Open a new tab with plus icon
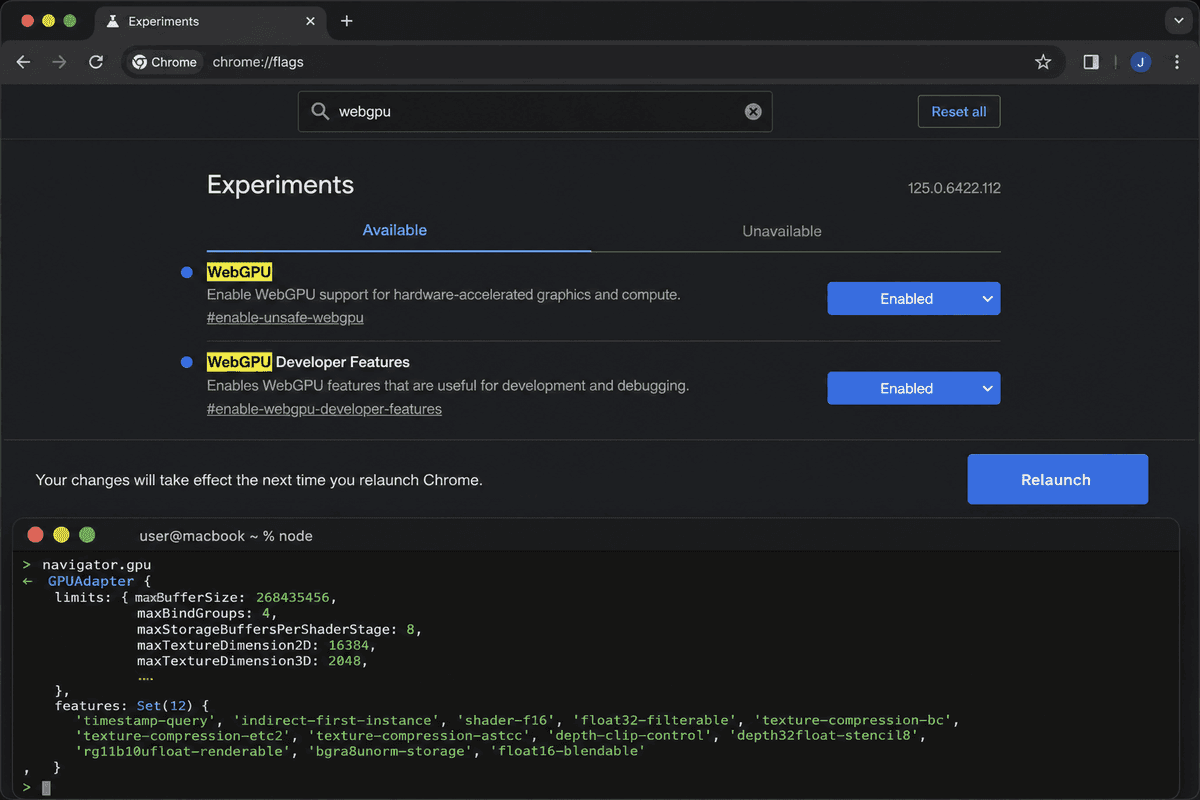Image resolution: width=1200 pixels, height=800 pixels. (347, 21)
